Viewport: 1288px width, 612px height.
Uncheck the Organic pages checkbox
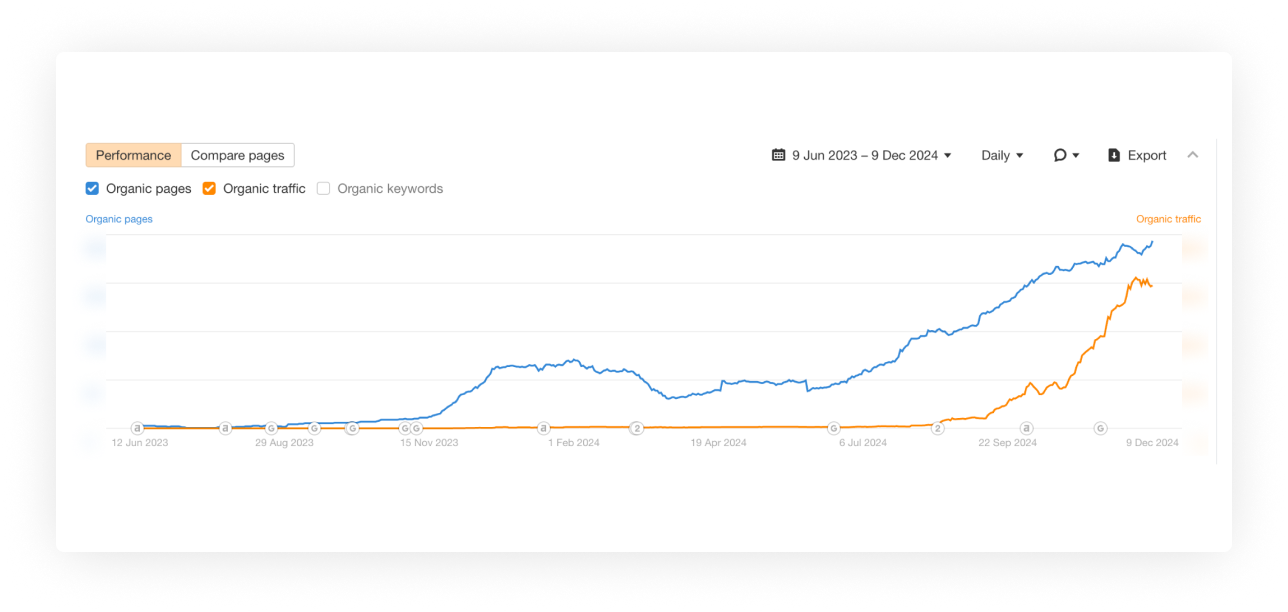click(93, 188)
